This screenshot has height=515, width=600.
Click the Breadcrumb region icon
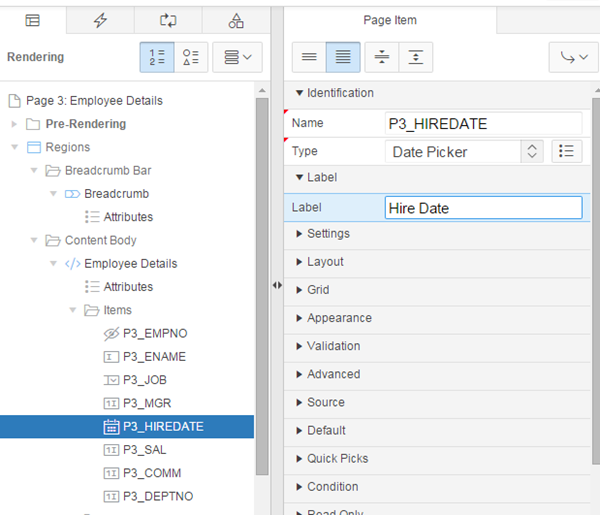click(72, 194)
